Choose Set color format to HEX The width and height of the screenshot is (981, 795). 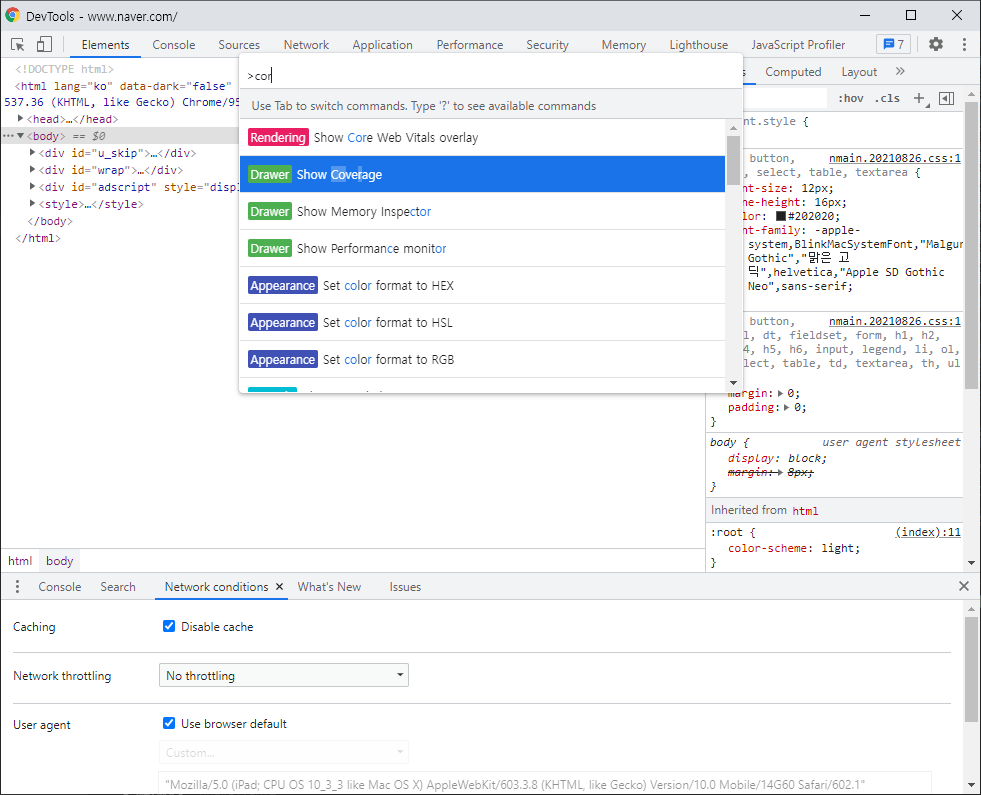[482, 285]
